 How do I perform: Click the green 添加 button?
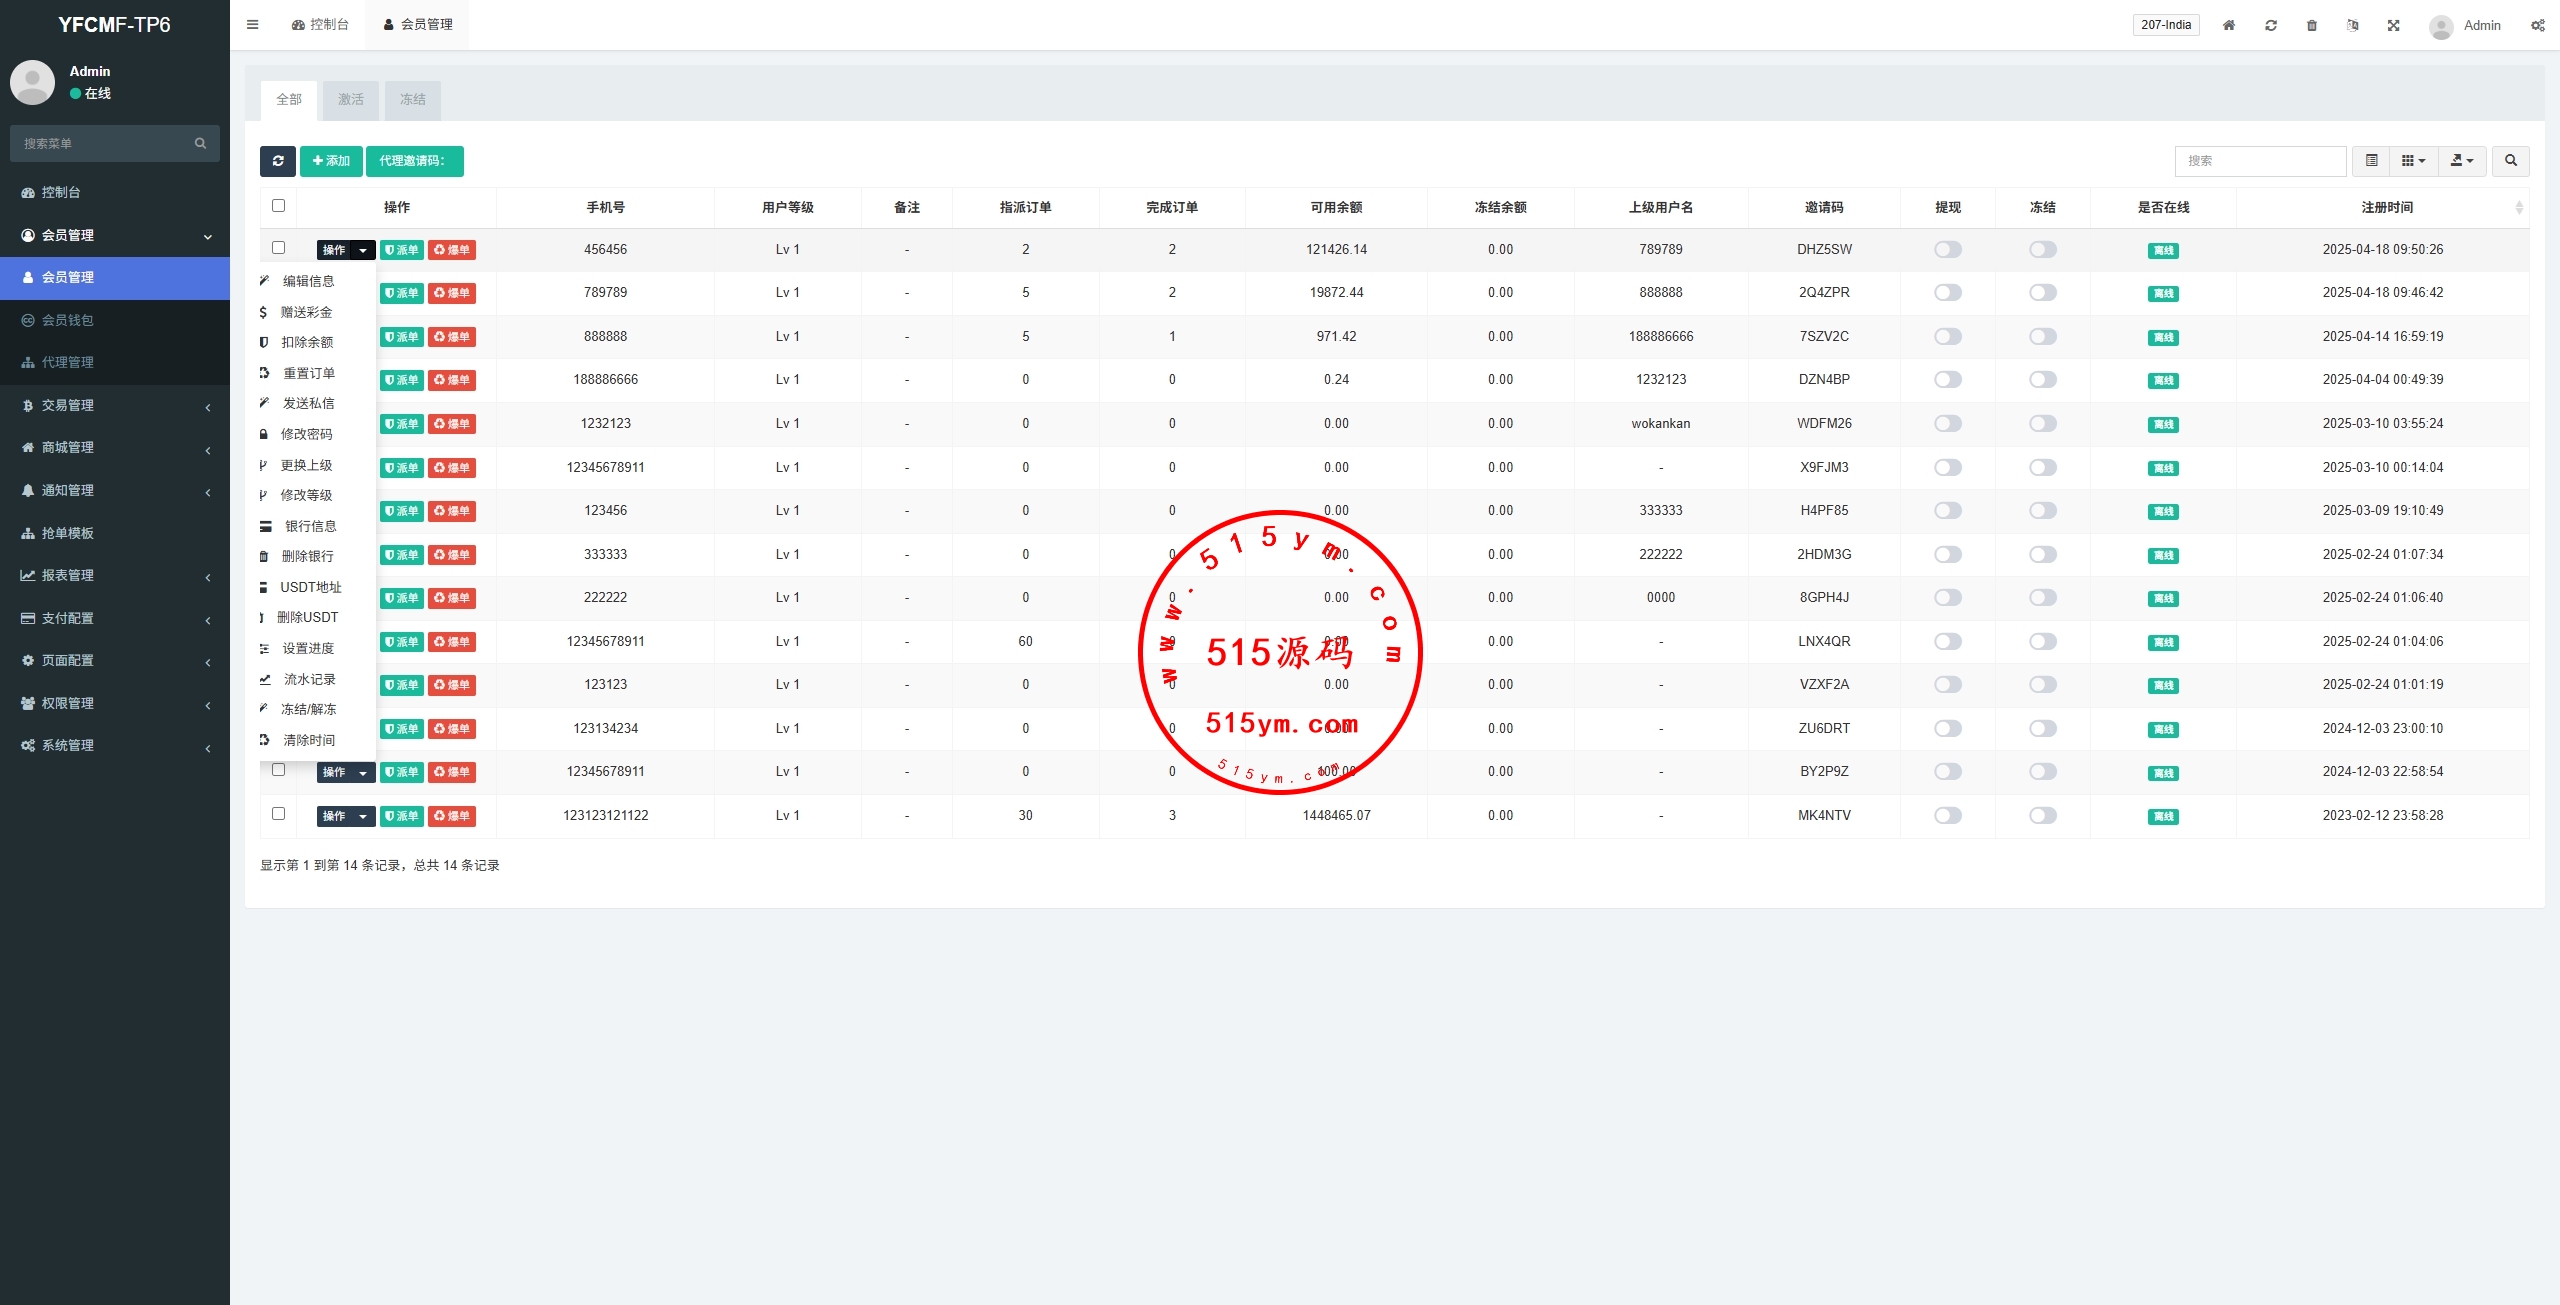(x=331, y=161)
